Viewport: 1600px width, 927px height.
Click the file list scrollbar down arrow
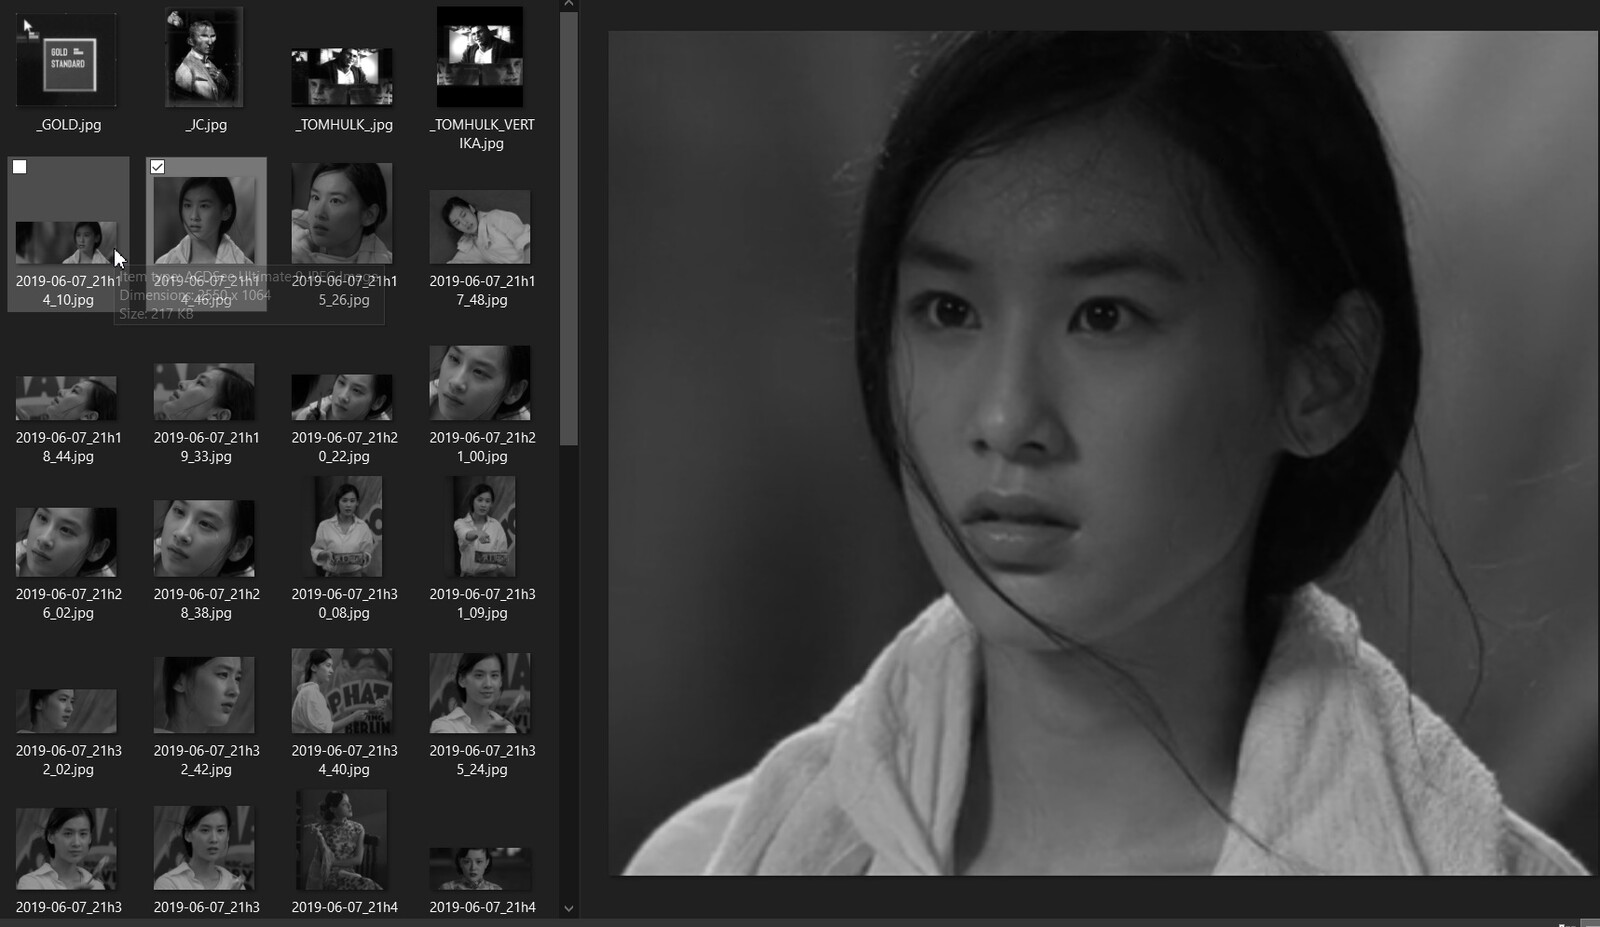tap(569, 908)
